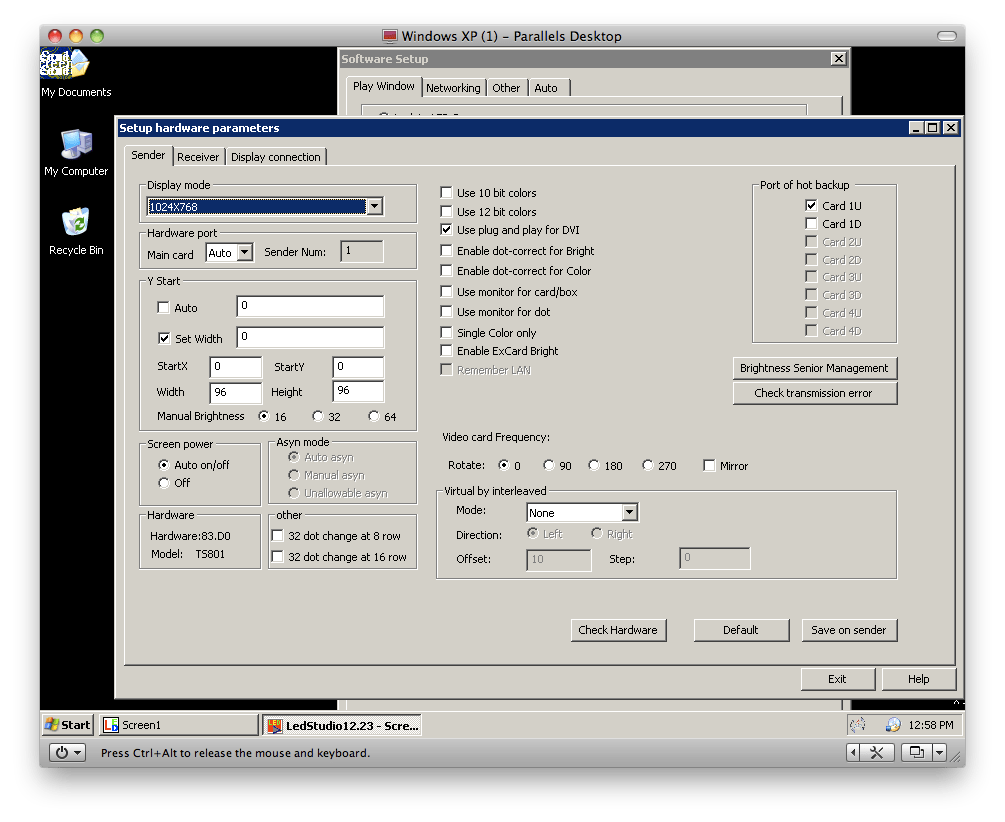
Task: Enable Use 10 bit colors
Action: (446, 193)
